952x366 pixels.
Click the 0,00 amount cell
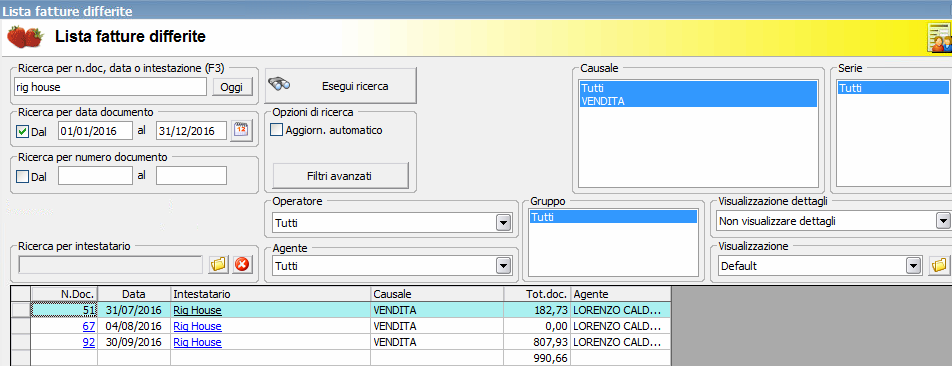(x=537, y=326)
